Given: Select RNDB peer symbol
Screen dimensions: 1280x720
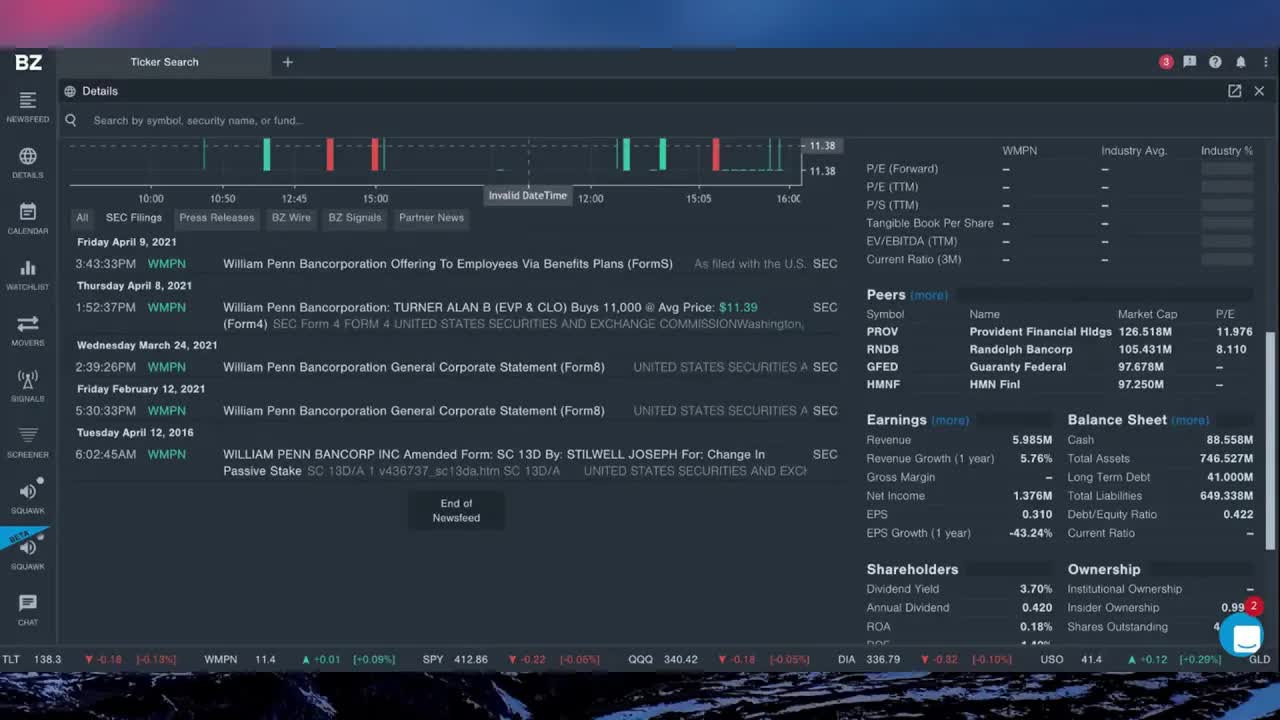Looking at the screenshot, I should point(883,350).
